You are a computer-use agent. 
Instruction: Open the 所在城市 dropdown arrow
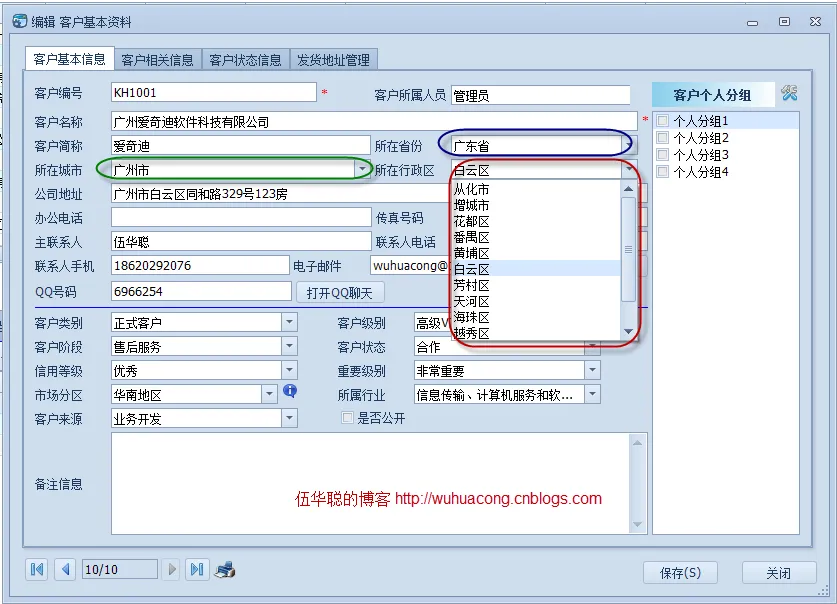[362, 170]
